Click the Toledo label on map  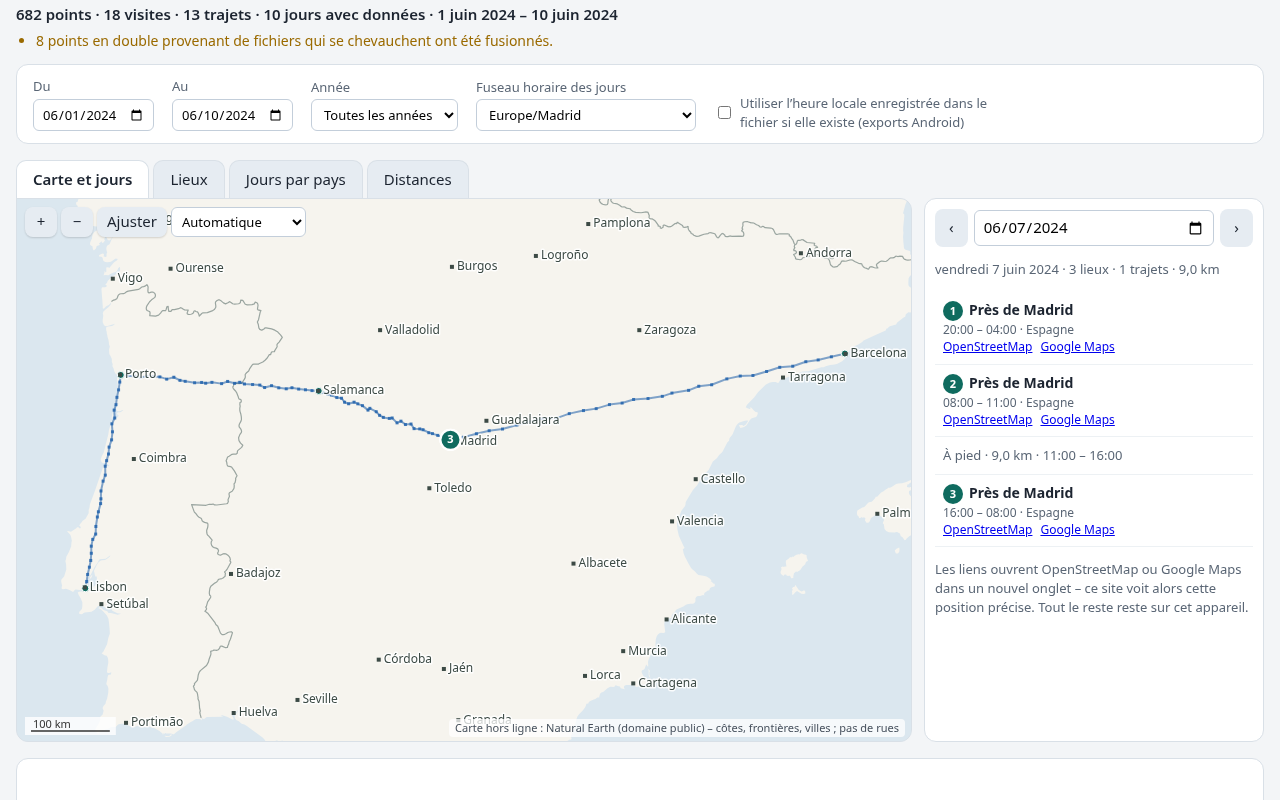click(x=453, y=488)
